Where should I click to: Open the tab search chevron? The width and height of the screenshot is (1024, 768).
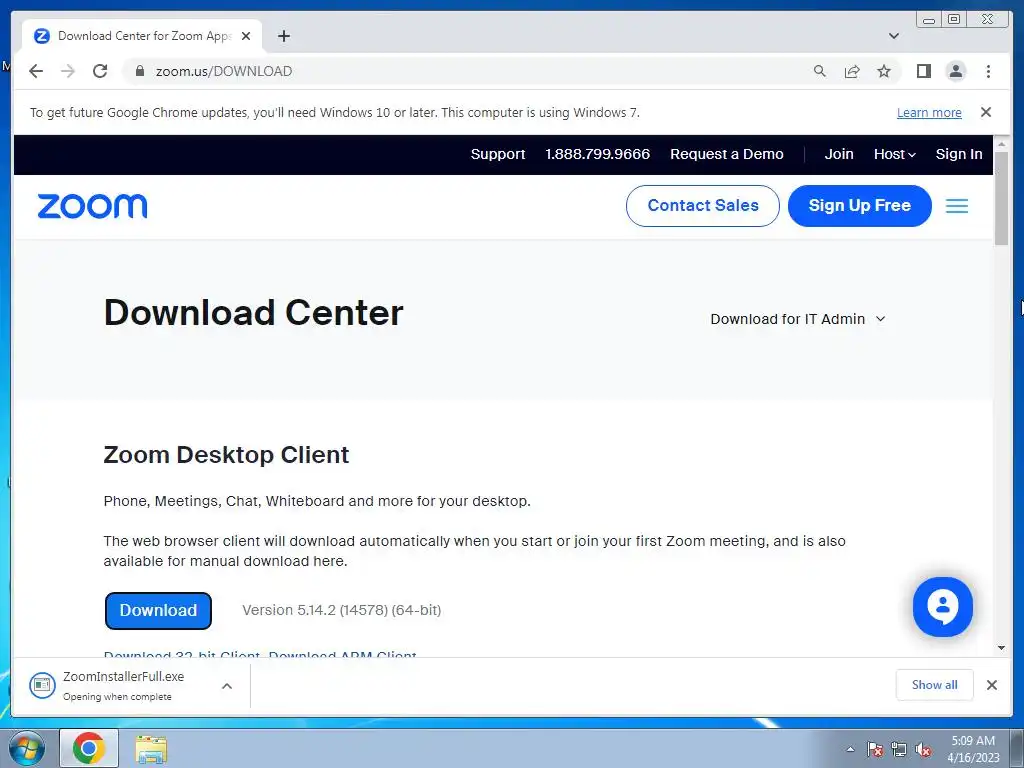pyautogui.click(x=894, y=36)
